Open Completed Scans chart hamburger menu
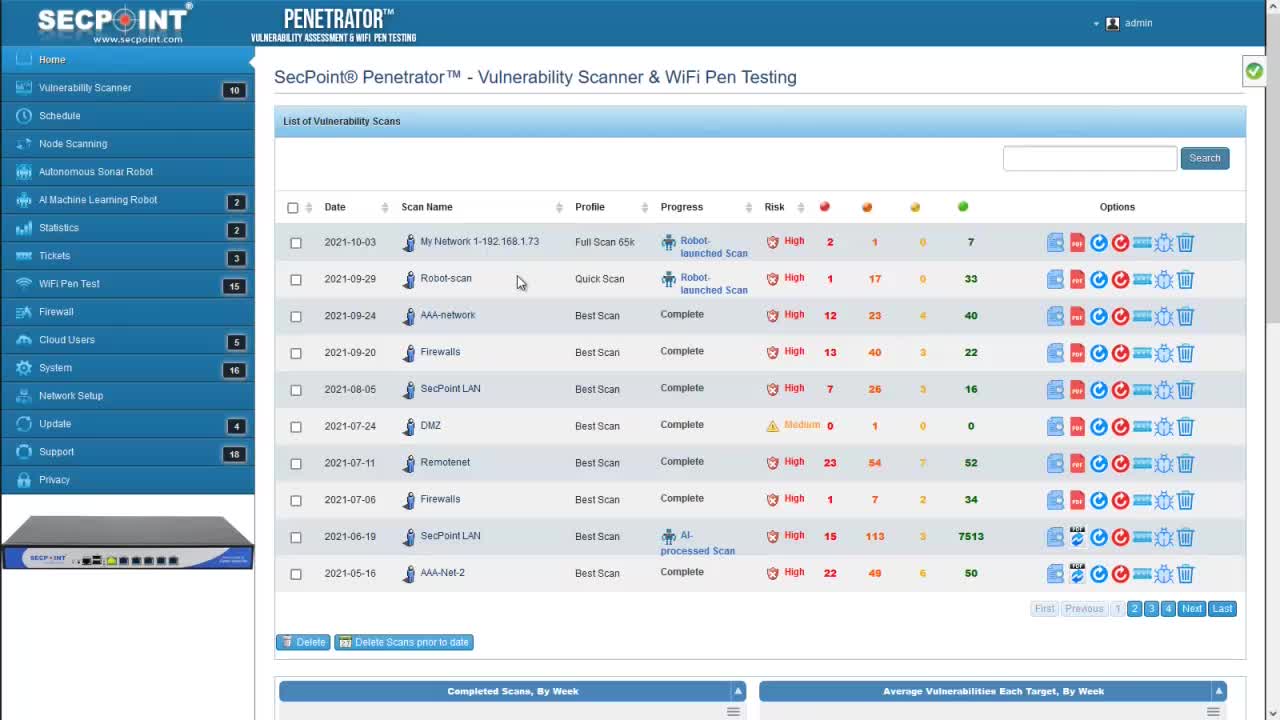Screen dimensions: 1280x720 (x=733, y=712)
